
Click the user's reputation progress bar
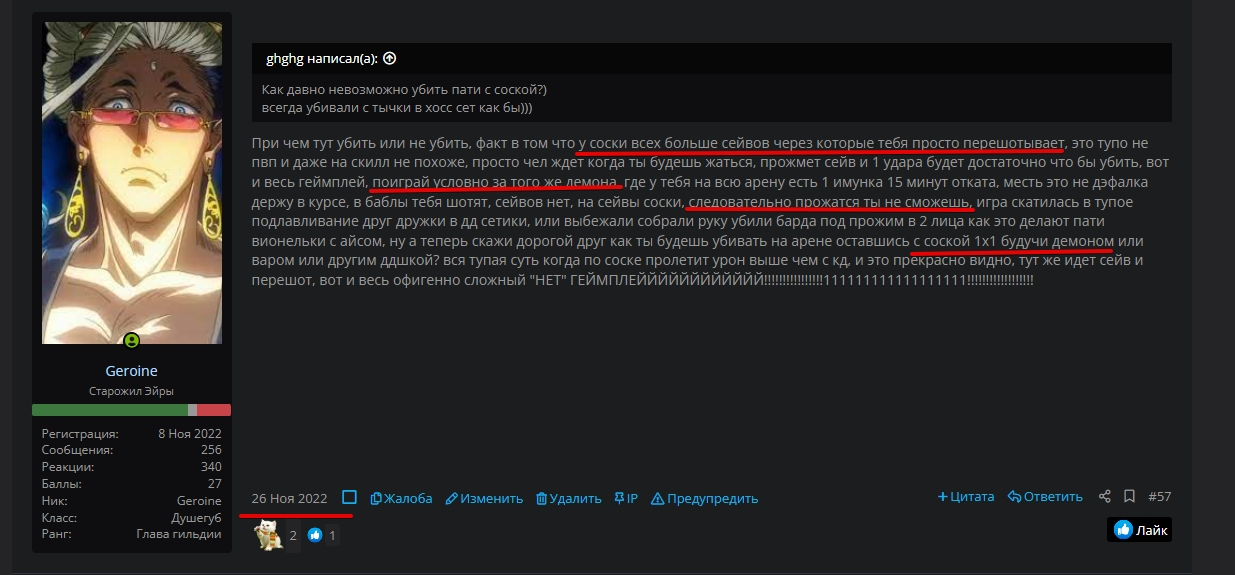[131, 410]
